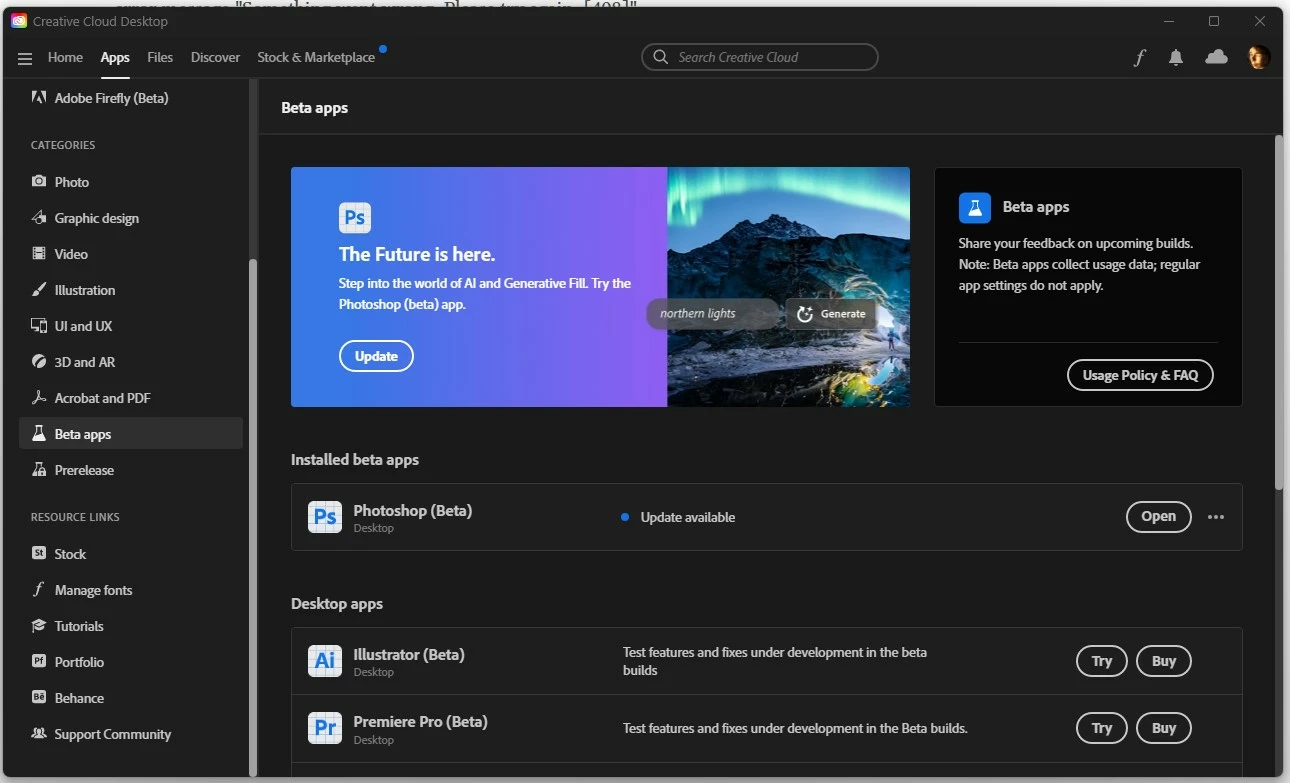Viewport: 1290px width, 783px height.
Task: Click Buy for Premiere Pro (Beta)
Action: (1164, 728)
